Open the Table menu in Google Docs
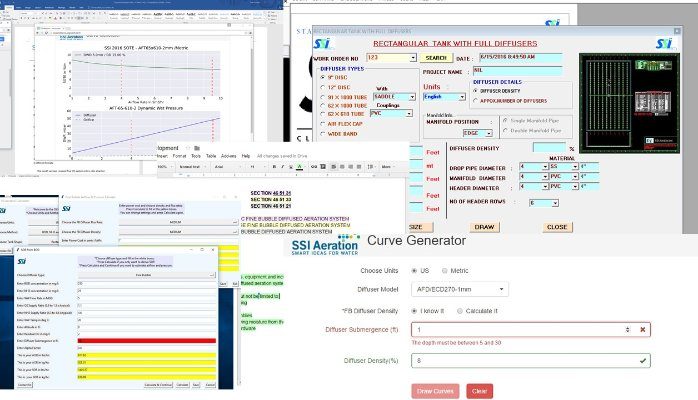 click(x=211, y=156)
